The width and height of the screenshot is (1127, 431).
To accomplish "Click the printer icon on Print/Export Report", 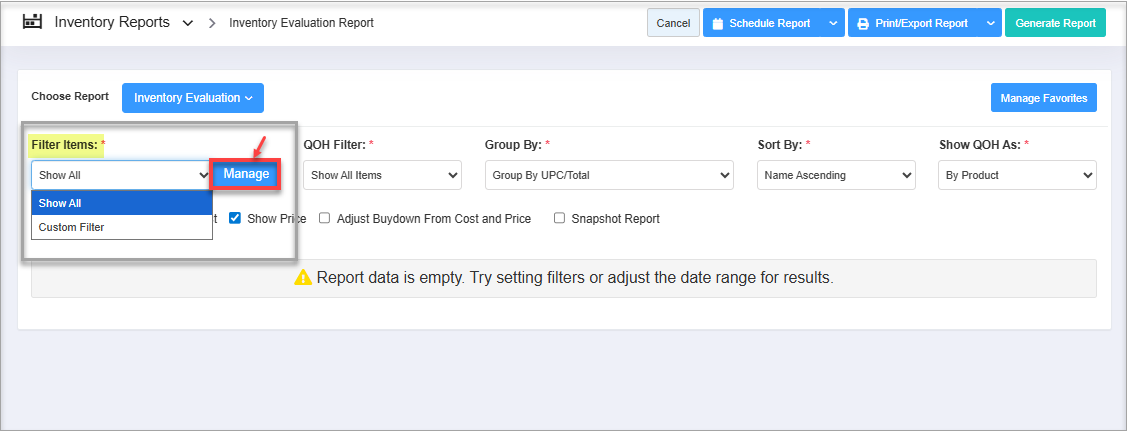I will click(x=862, y=23).
